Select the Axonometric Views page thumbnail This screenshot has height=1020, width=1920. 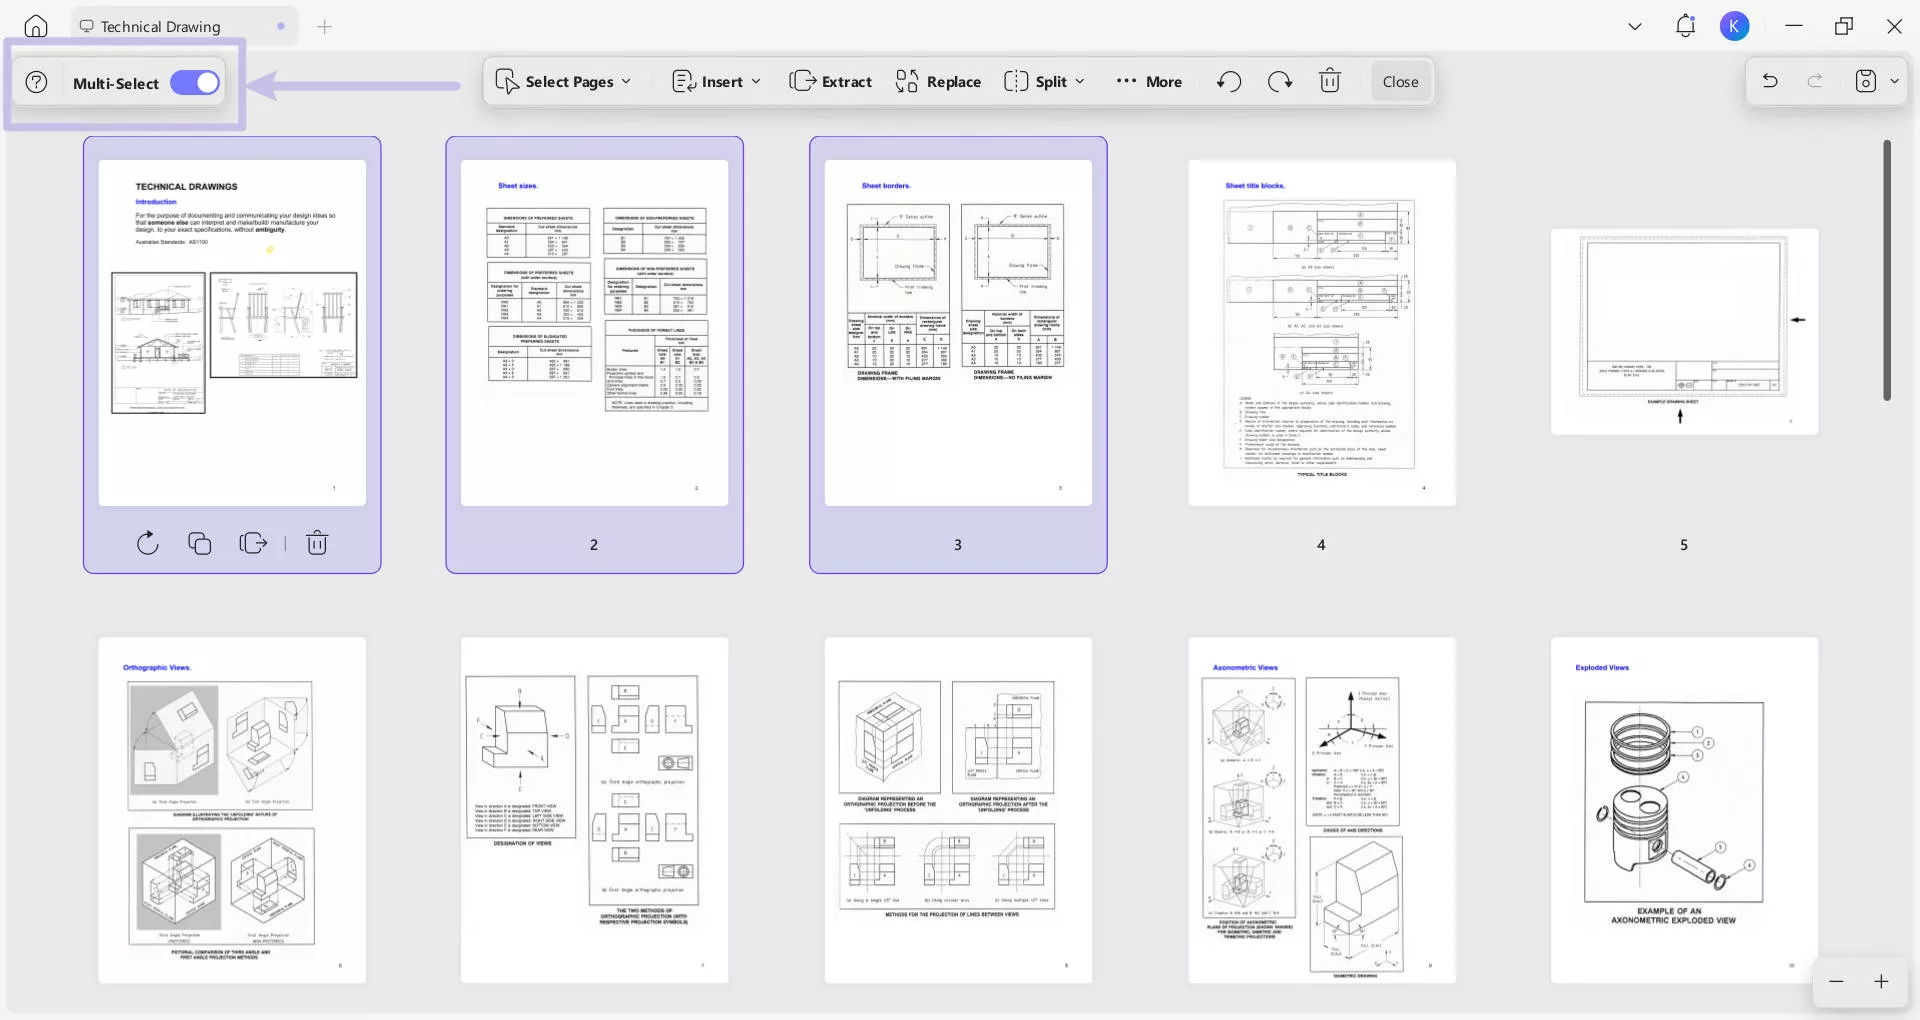(x=1322, y=810)
